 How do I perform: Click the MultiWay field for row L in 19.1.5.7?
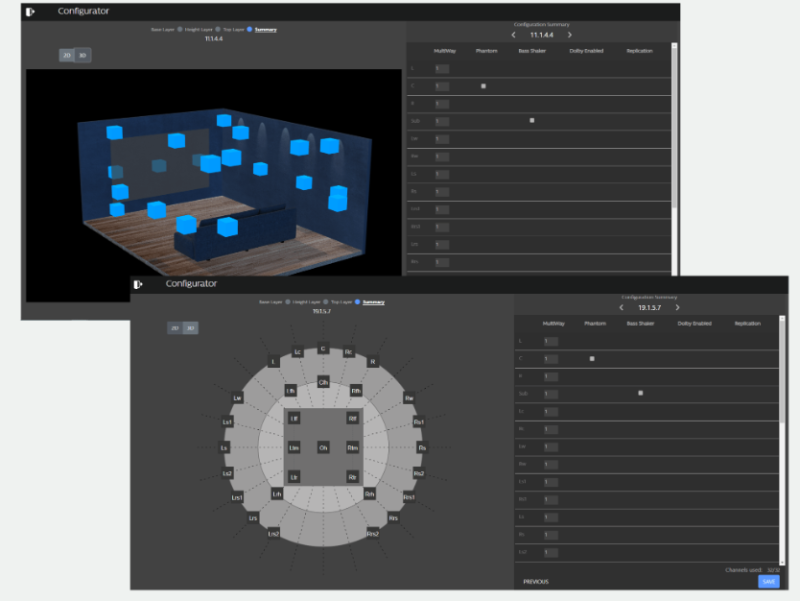tap(550, 341)
